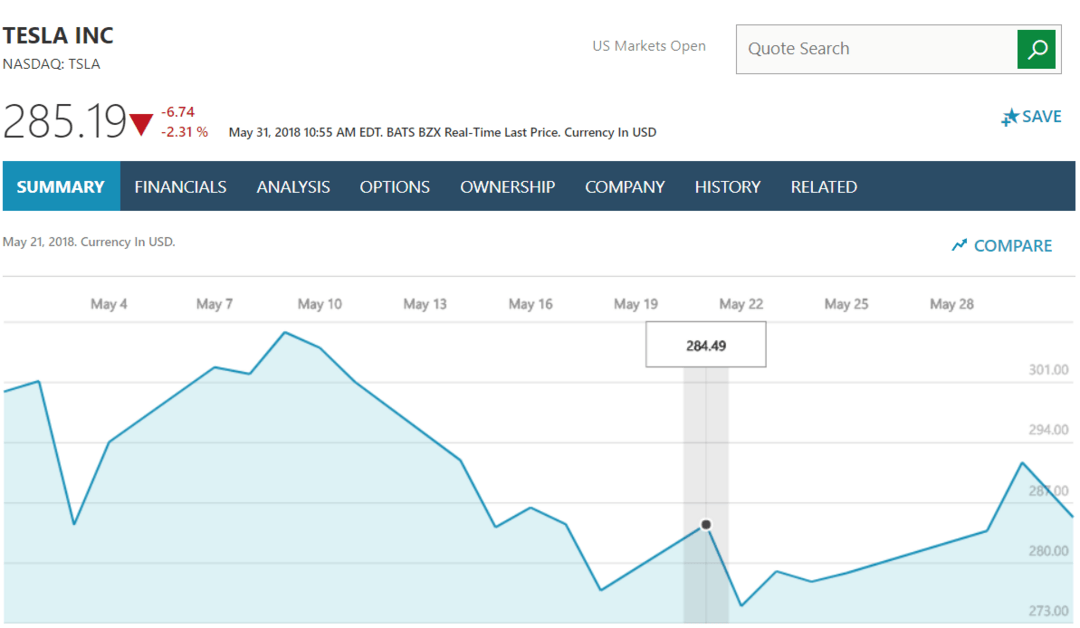Click the SAVE link
The height and width of the screenshot is (628, 1080).
pyautogui.click(x=1041, y=116)
